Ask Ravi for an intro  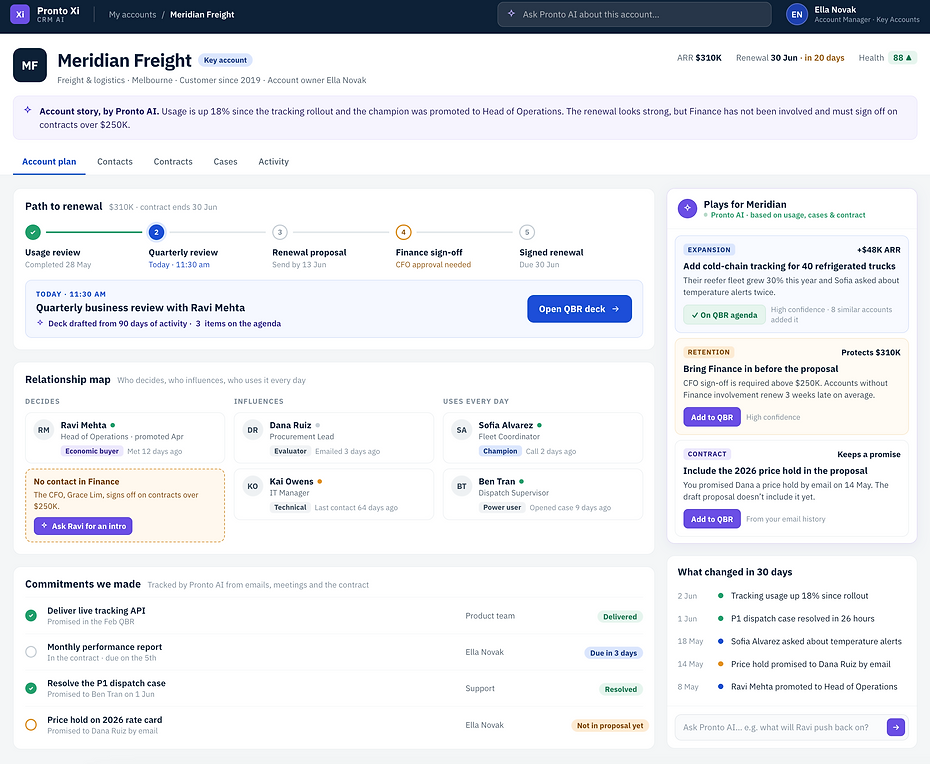tap(83, 526)
